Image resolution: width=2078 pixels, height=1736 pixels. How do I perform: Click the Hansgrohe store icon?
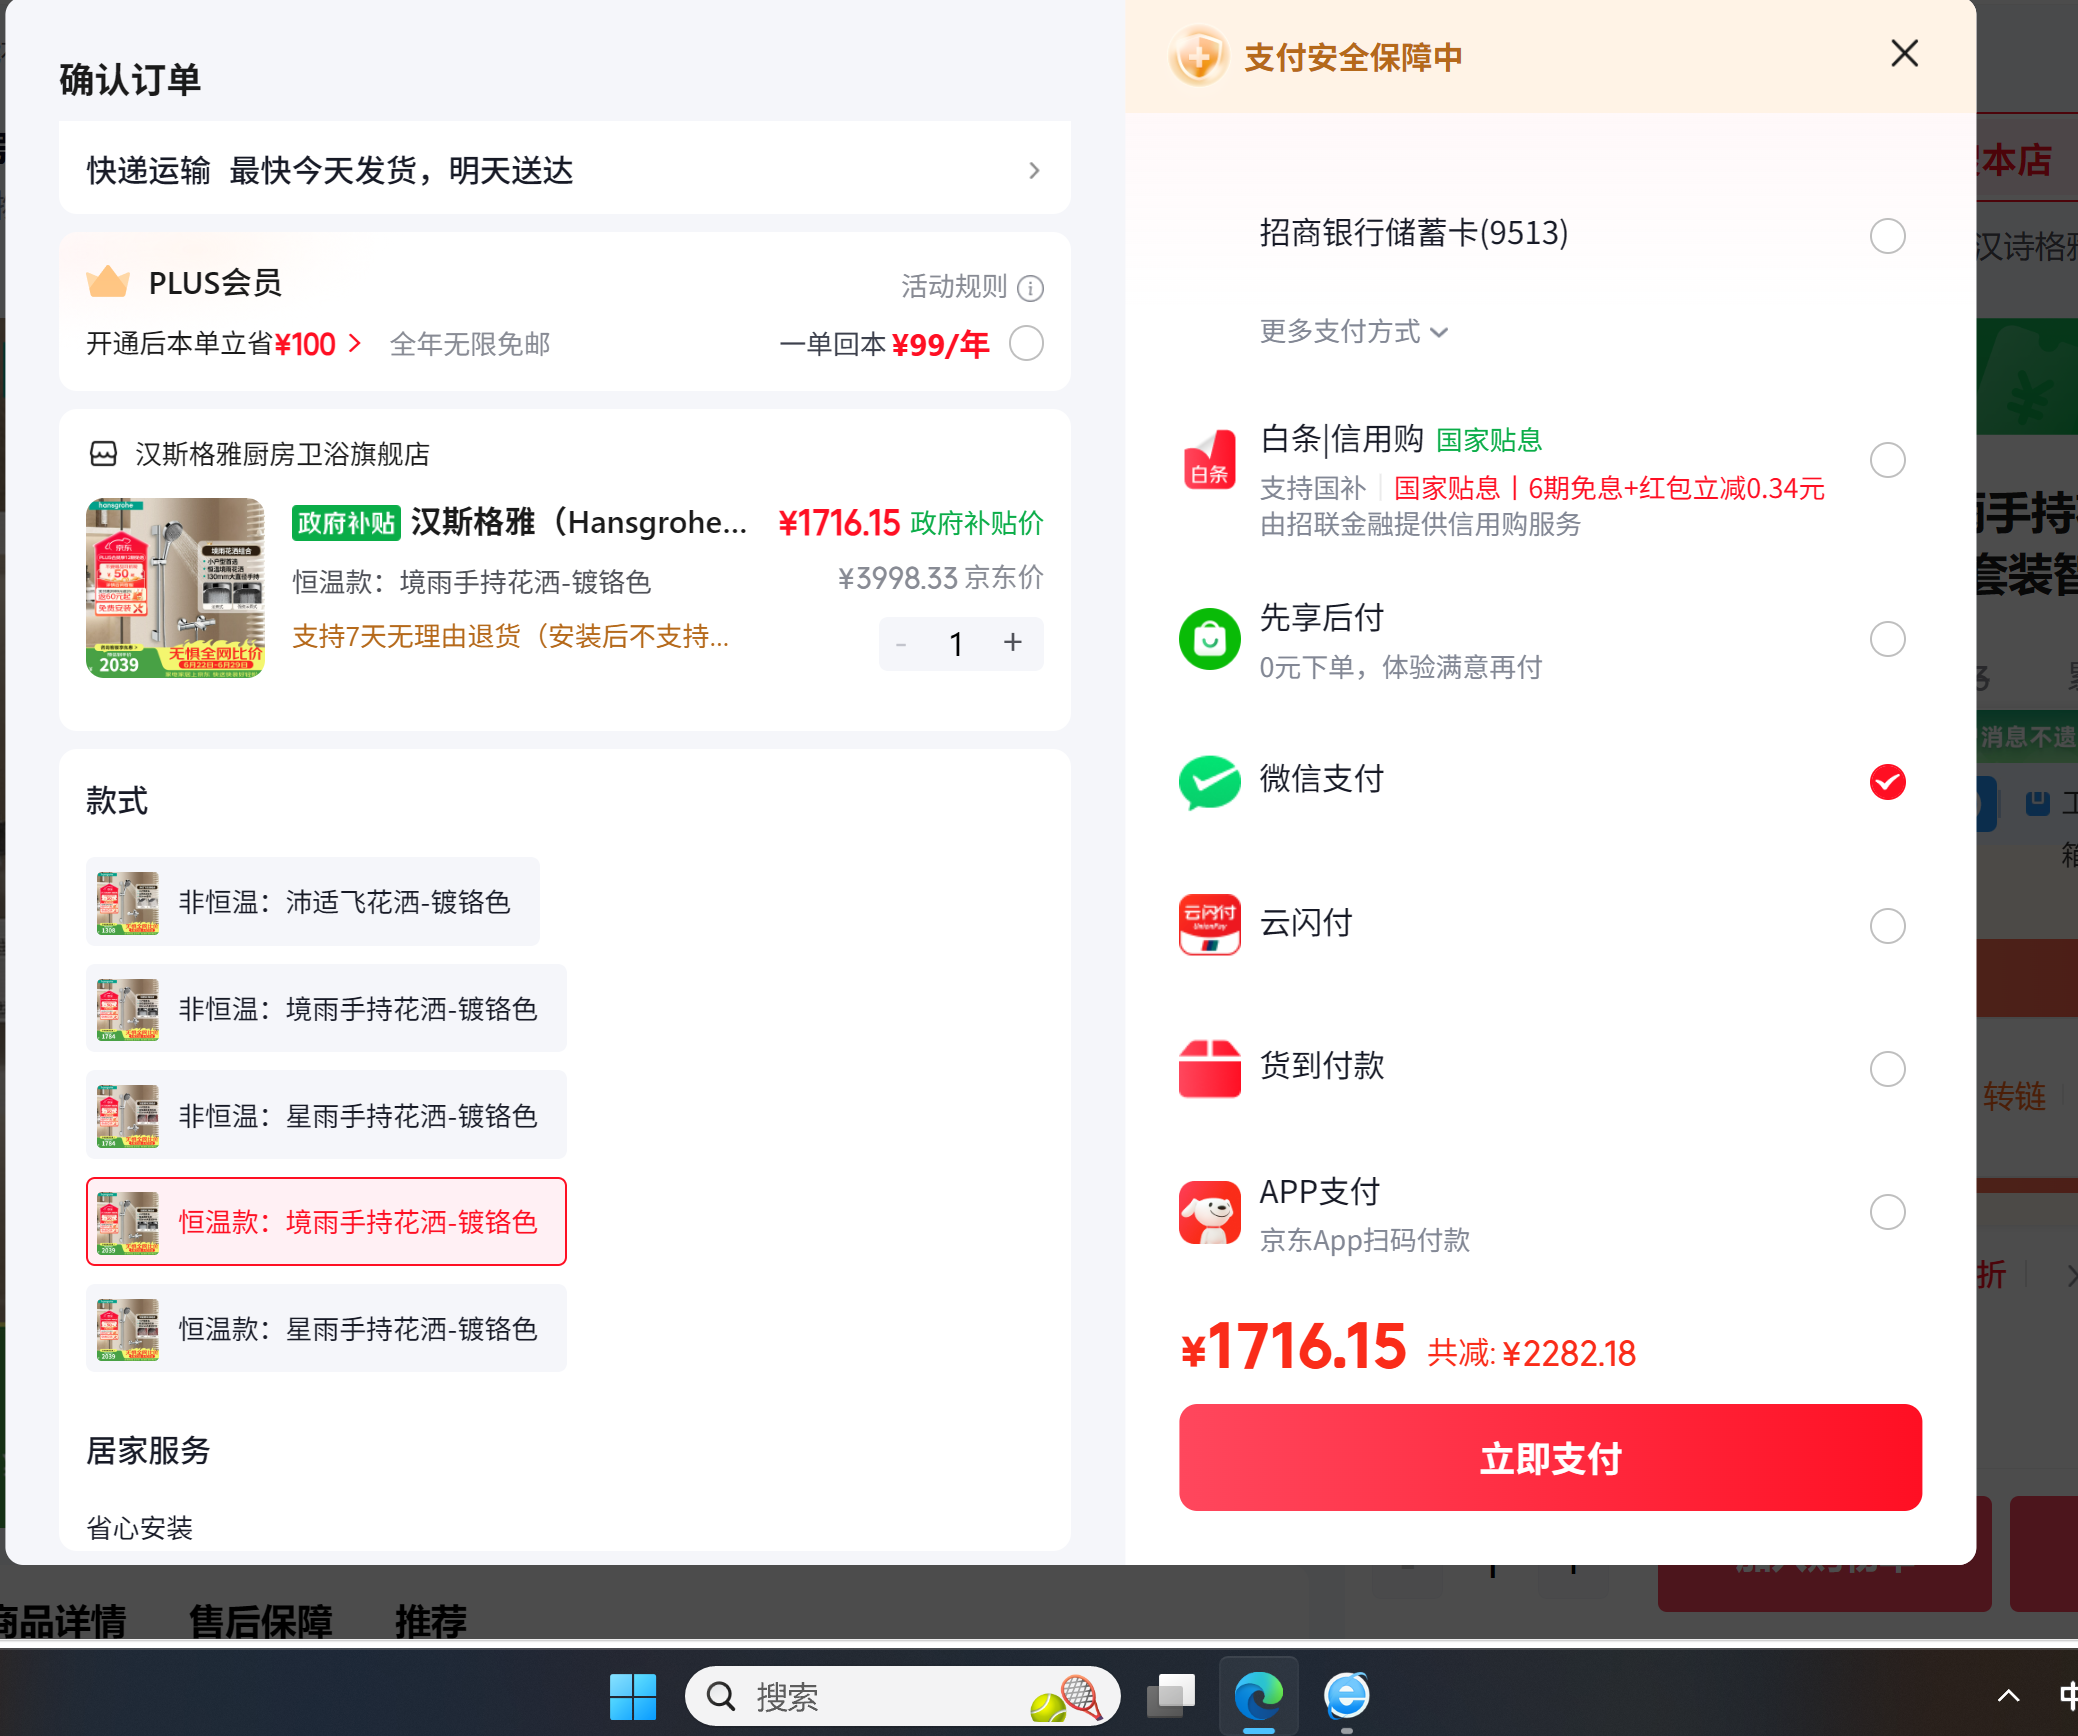point(104,454)
